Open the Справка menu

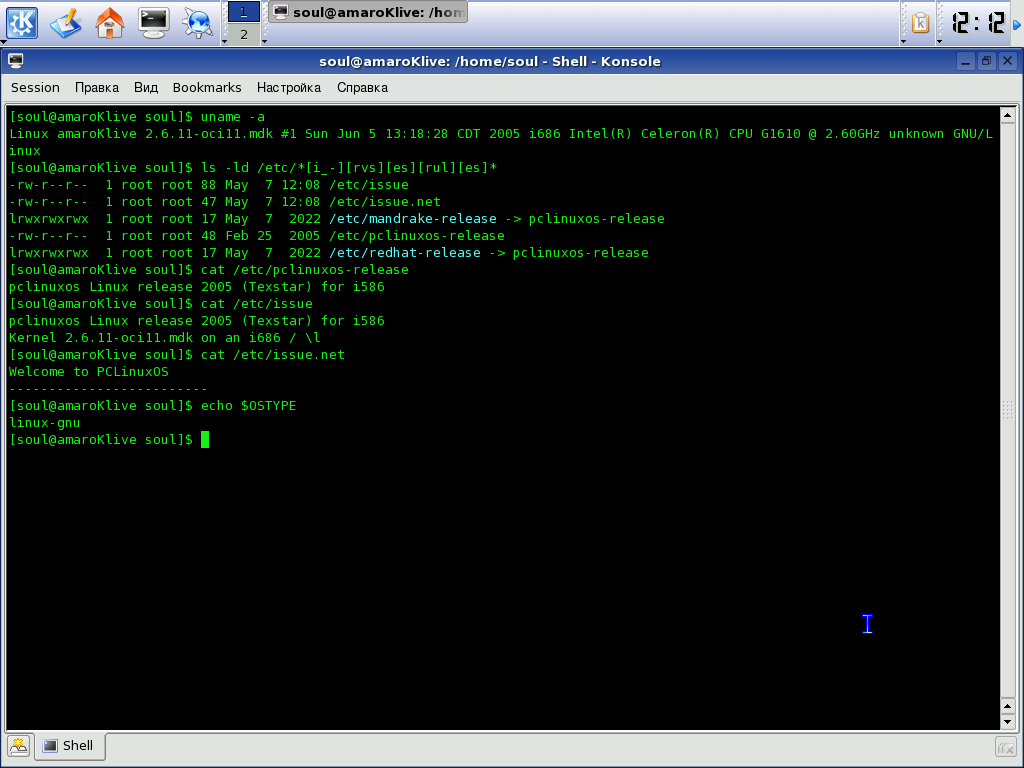pos(362,88)
